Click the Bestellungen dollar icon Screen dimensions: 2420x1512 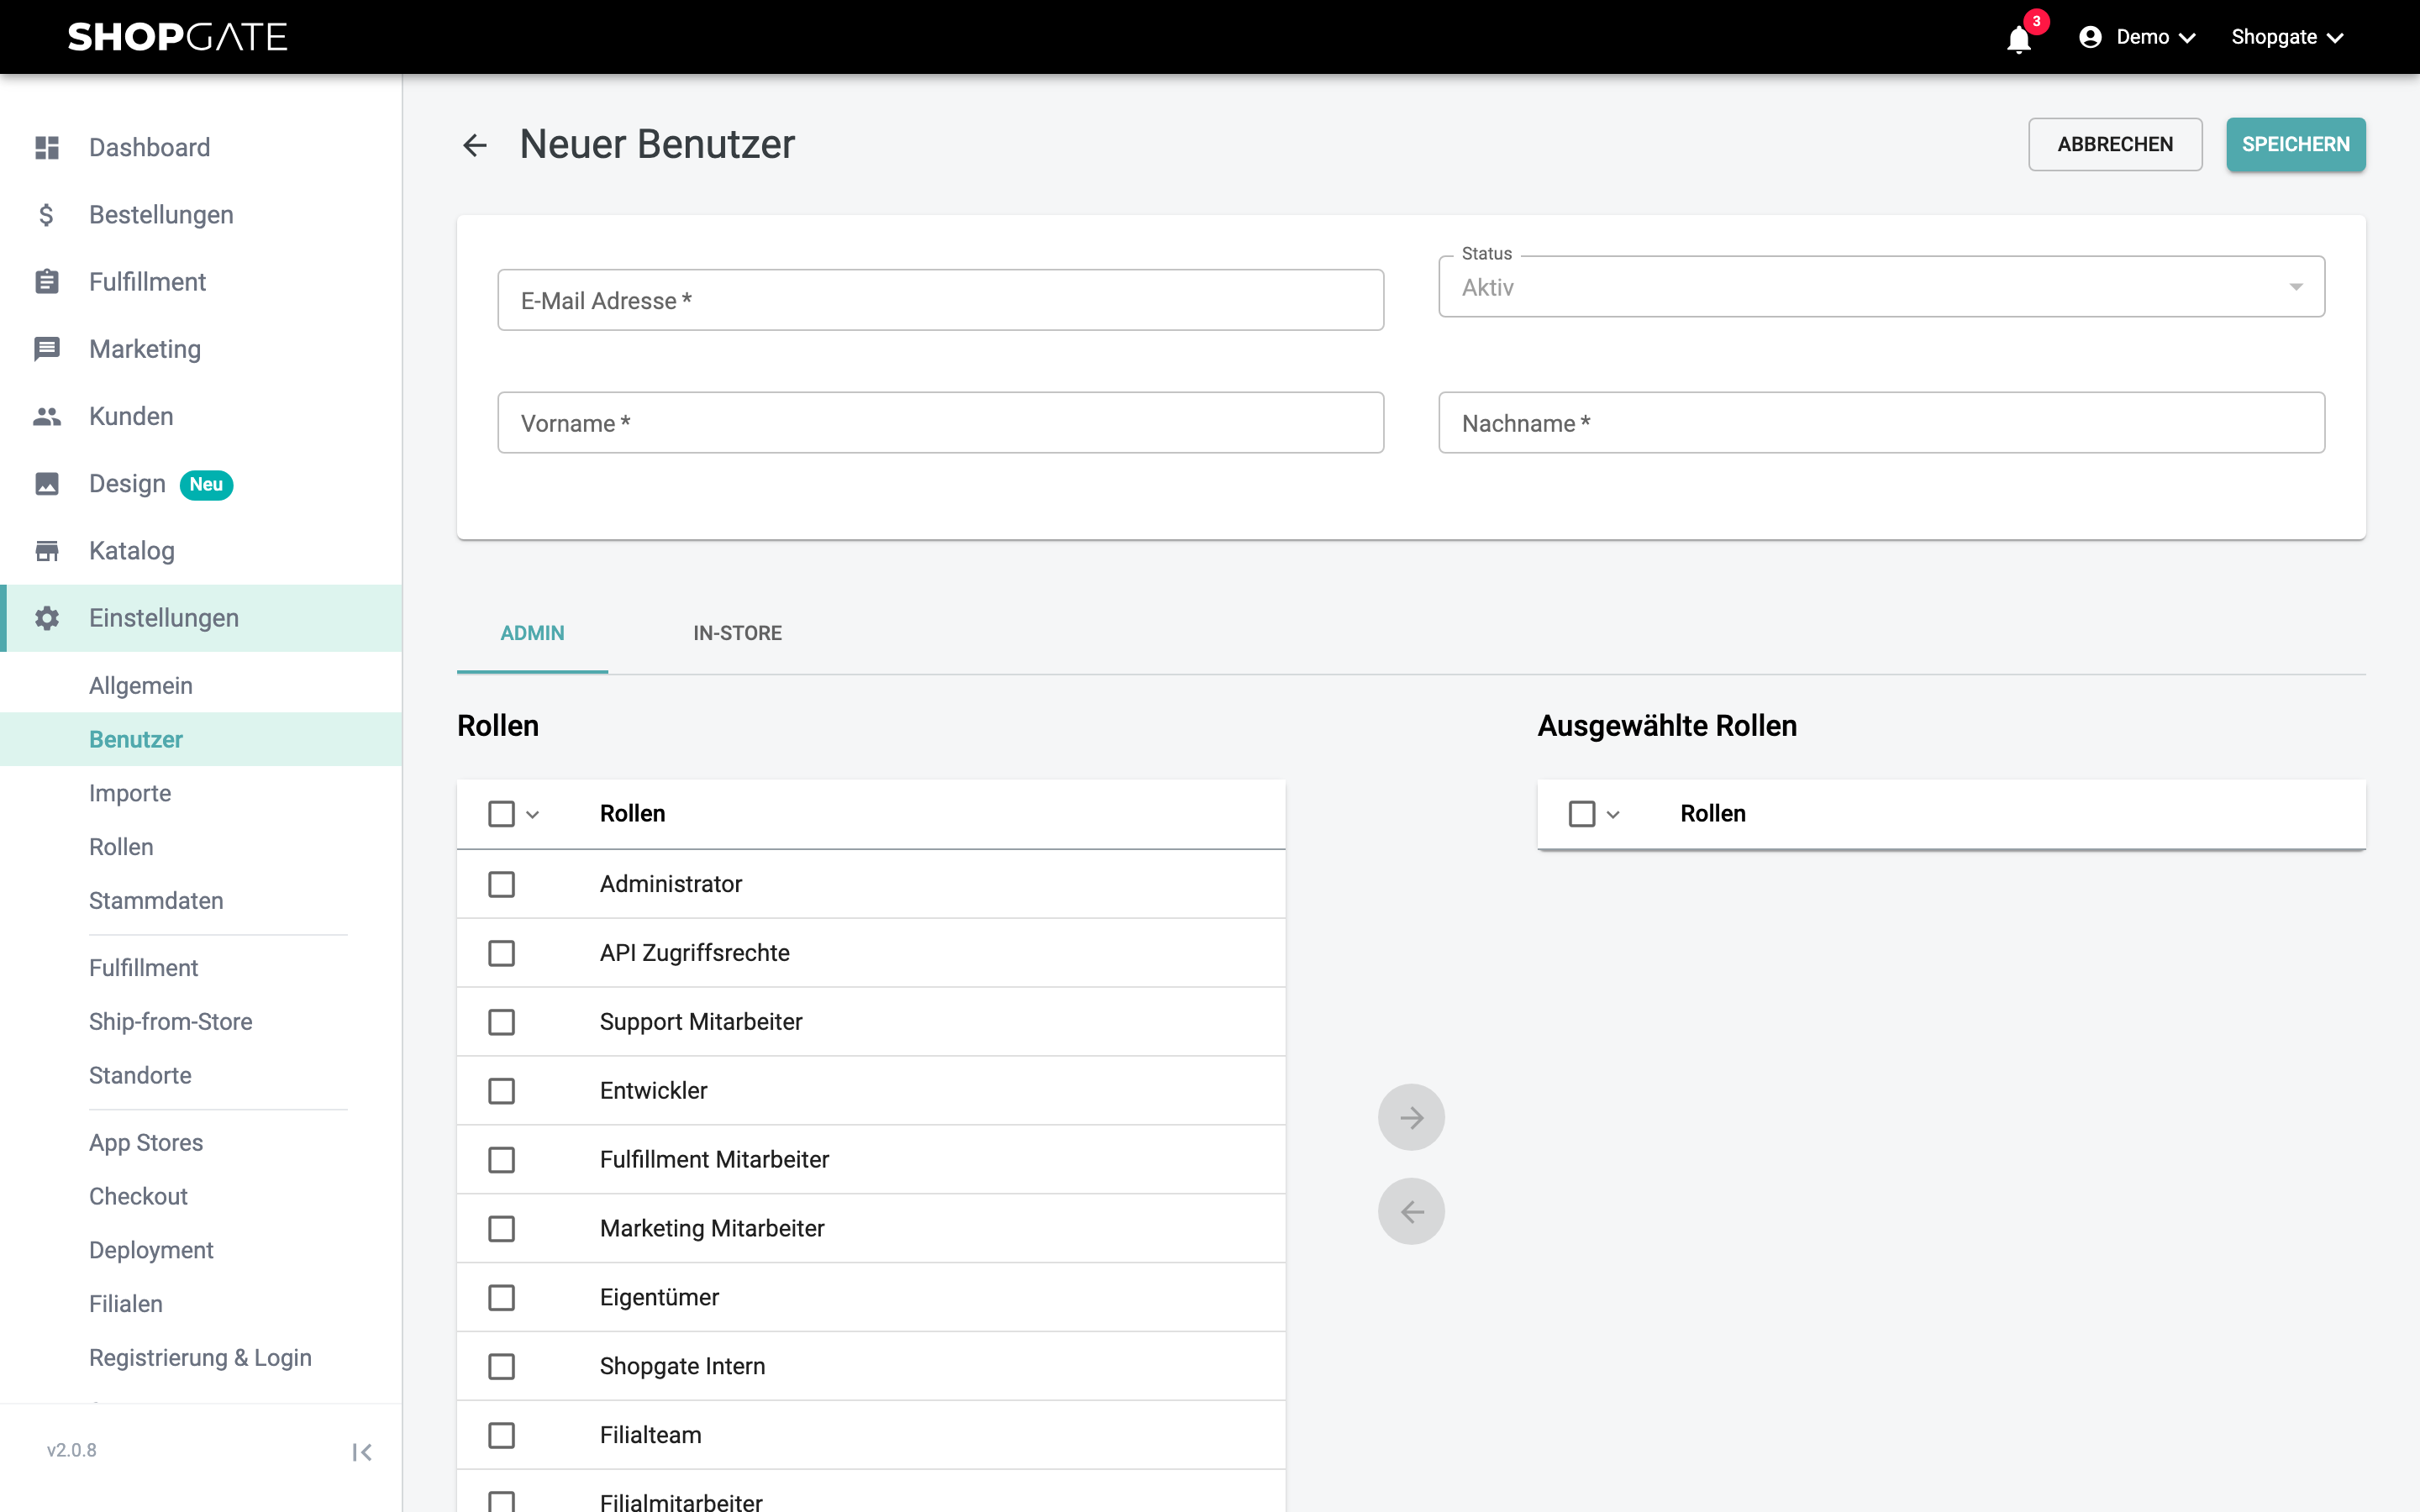click(x=46, y=215)
